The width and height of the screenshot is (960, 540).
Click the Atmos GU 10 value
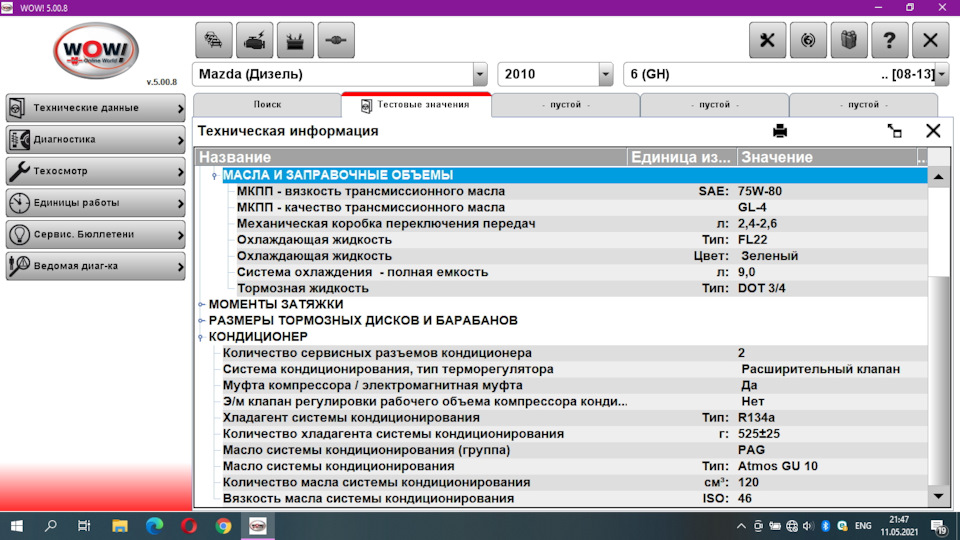point(778,466)
